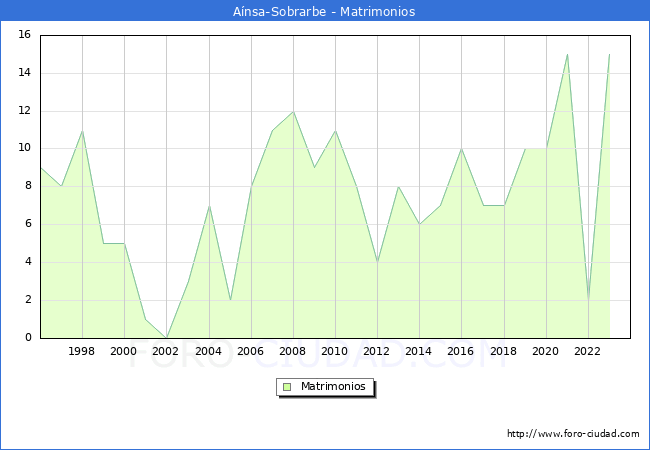
Task: Click the 2021 peak data point at 15
Action: click(x=567, y=54)
